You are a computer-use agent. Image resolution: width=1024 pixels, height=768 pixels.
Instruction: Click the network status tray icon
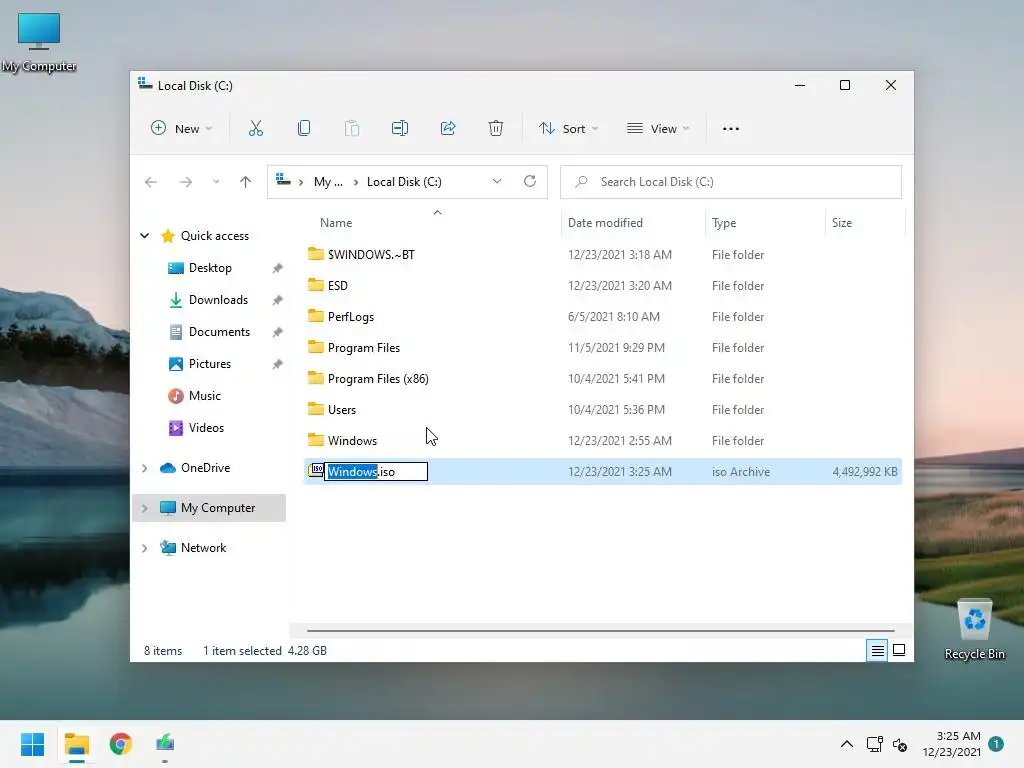point(874,744)
